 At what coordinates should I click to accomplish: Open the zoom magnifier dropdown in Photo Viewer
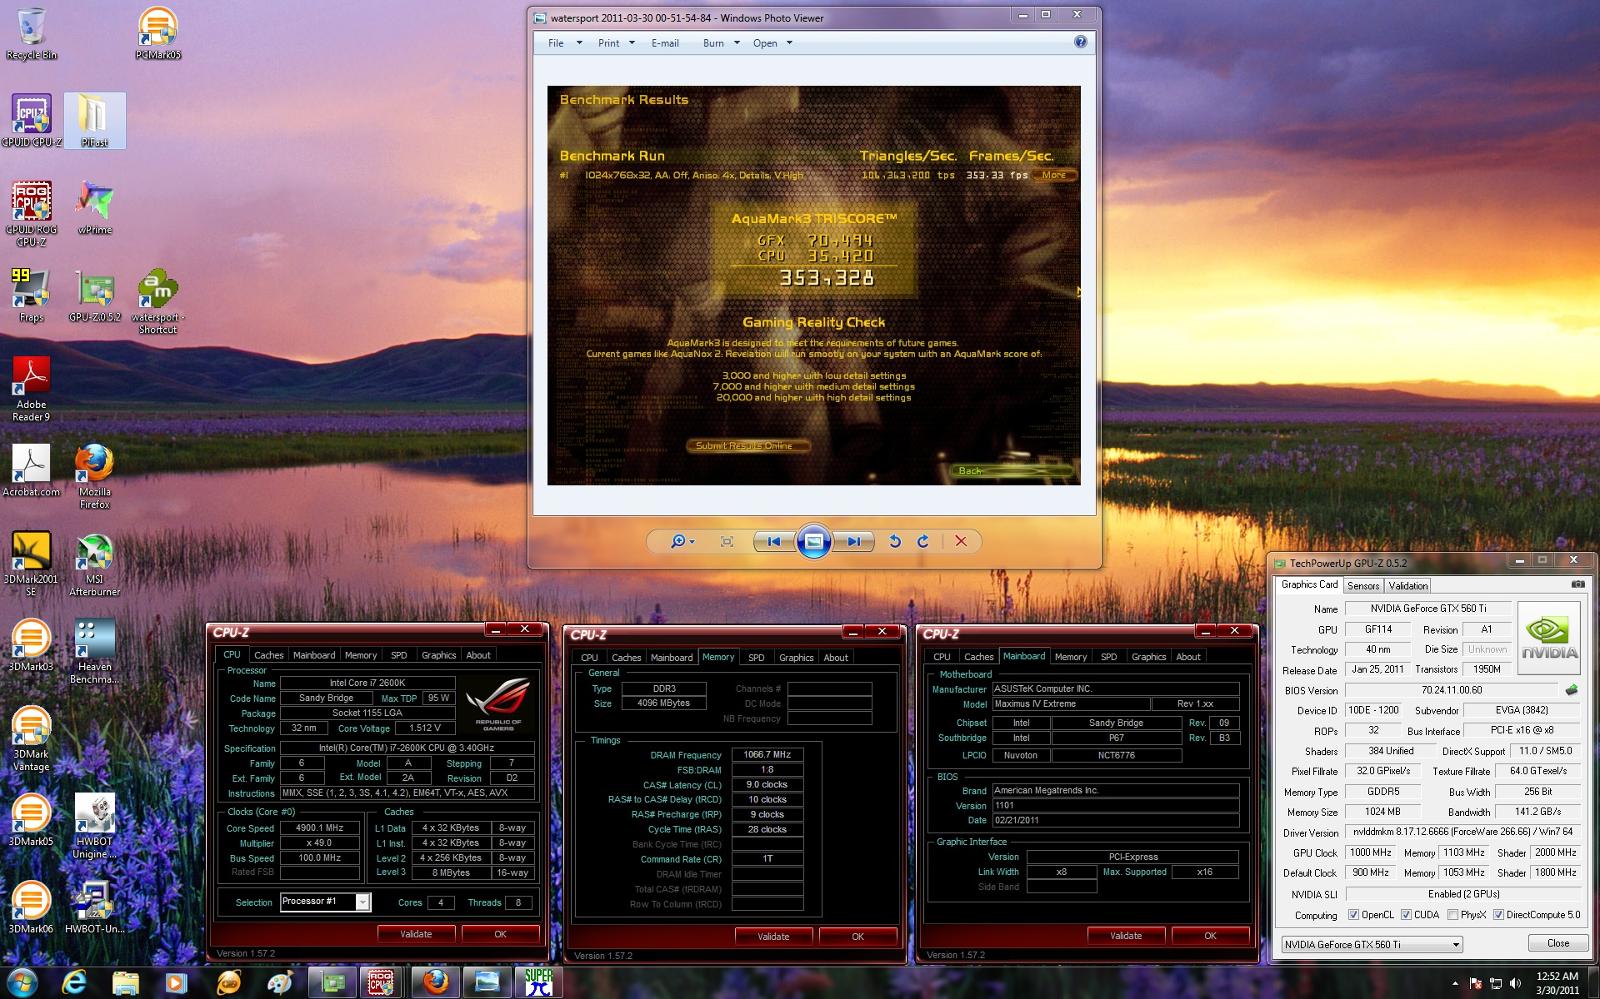[684, 541]
